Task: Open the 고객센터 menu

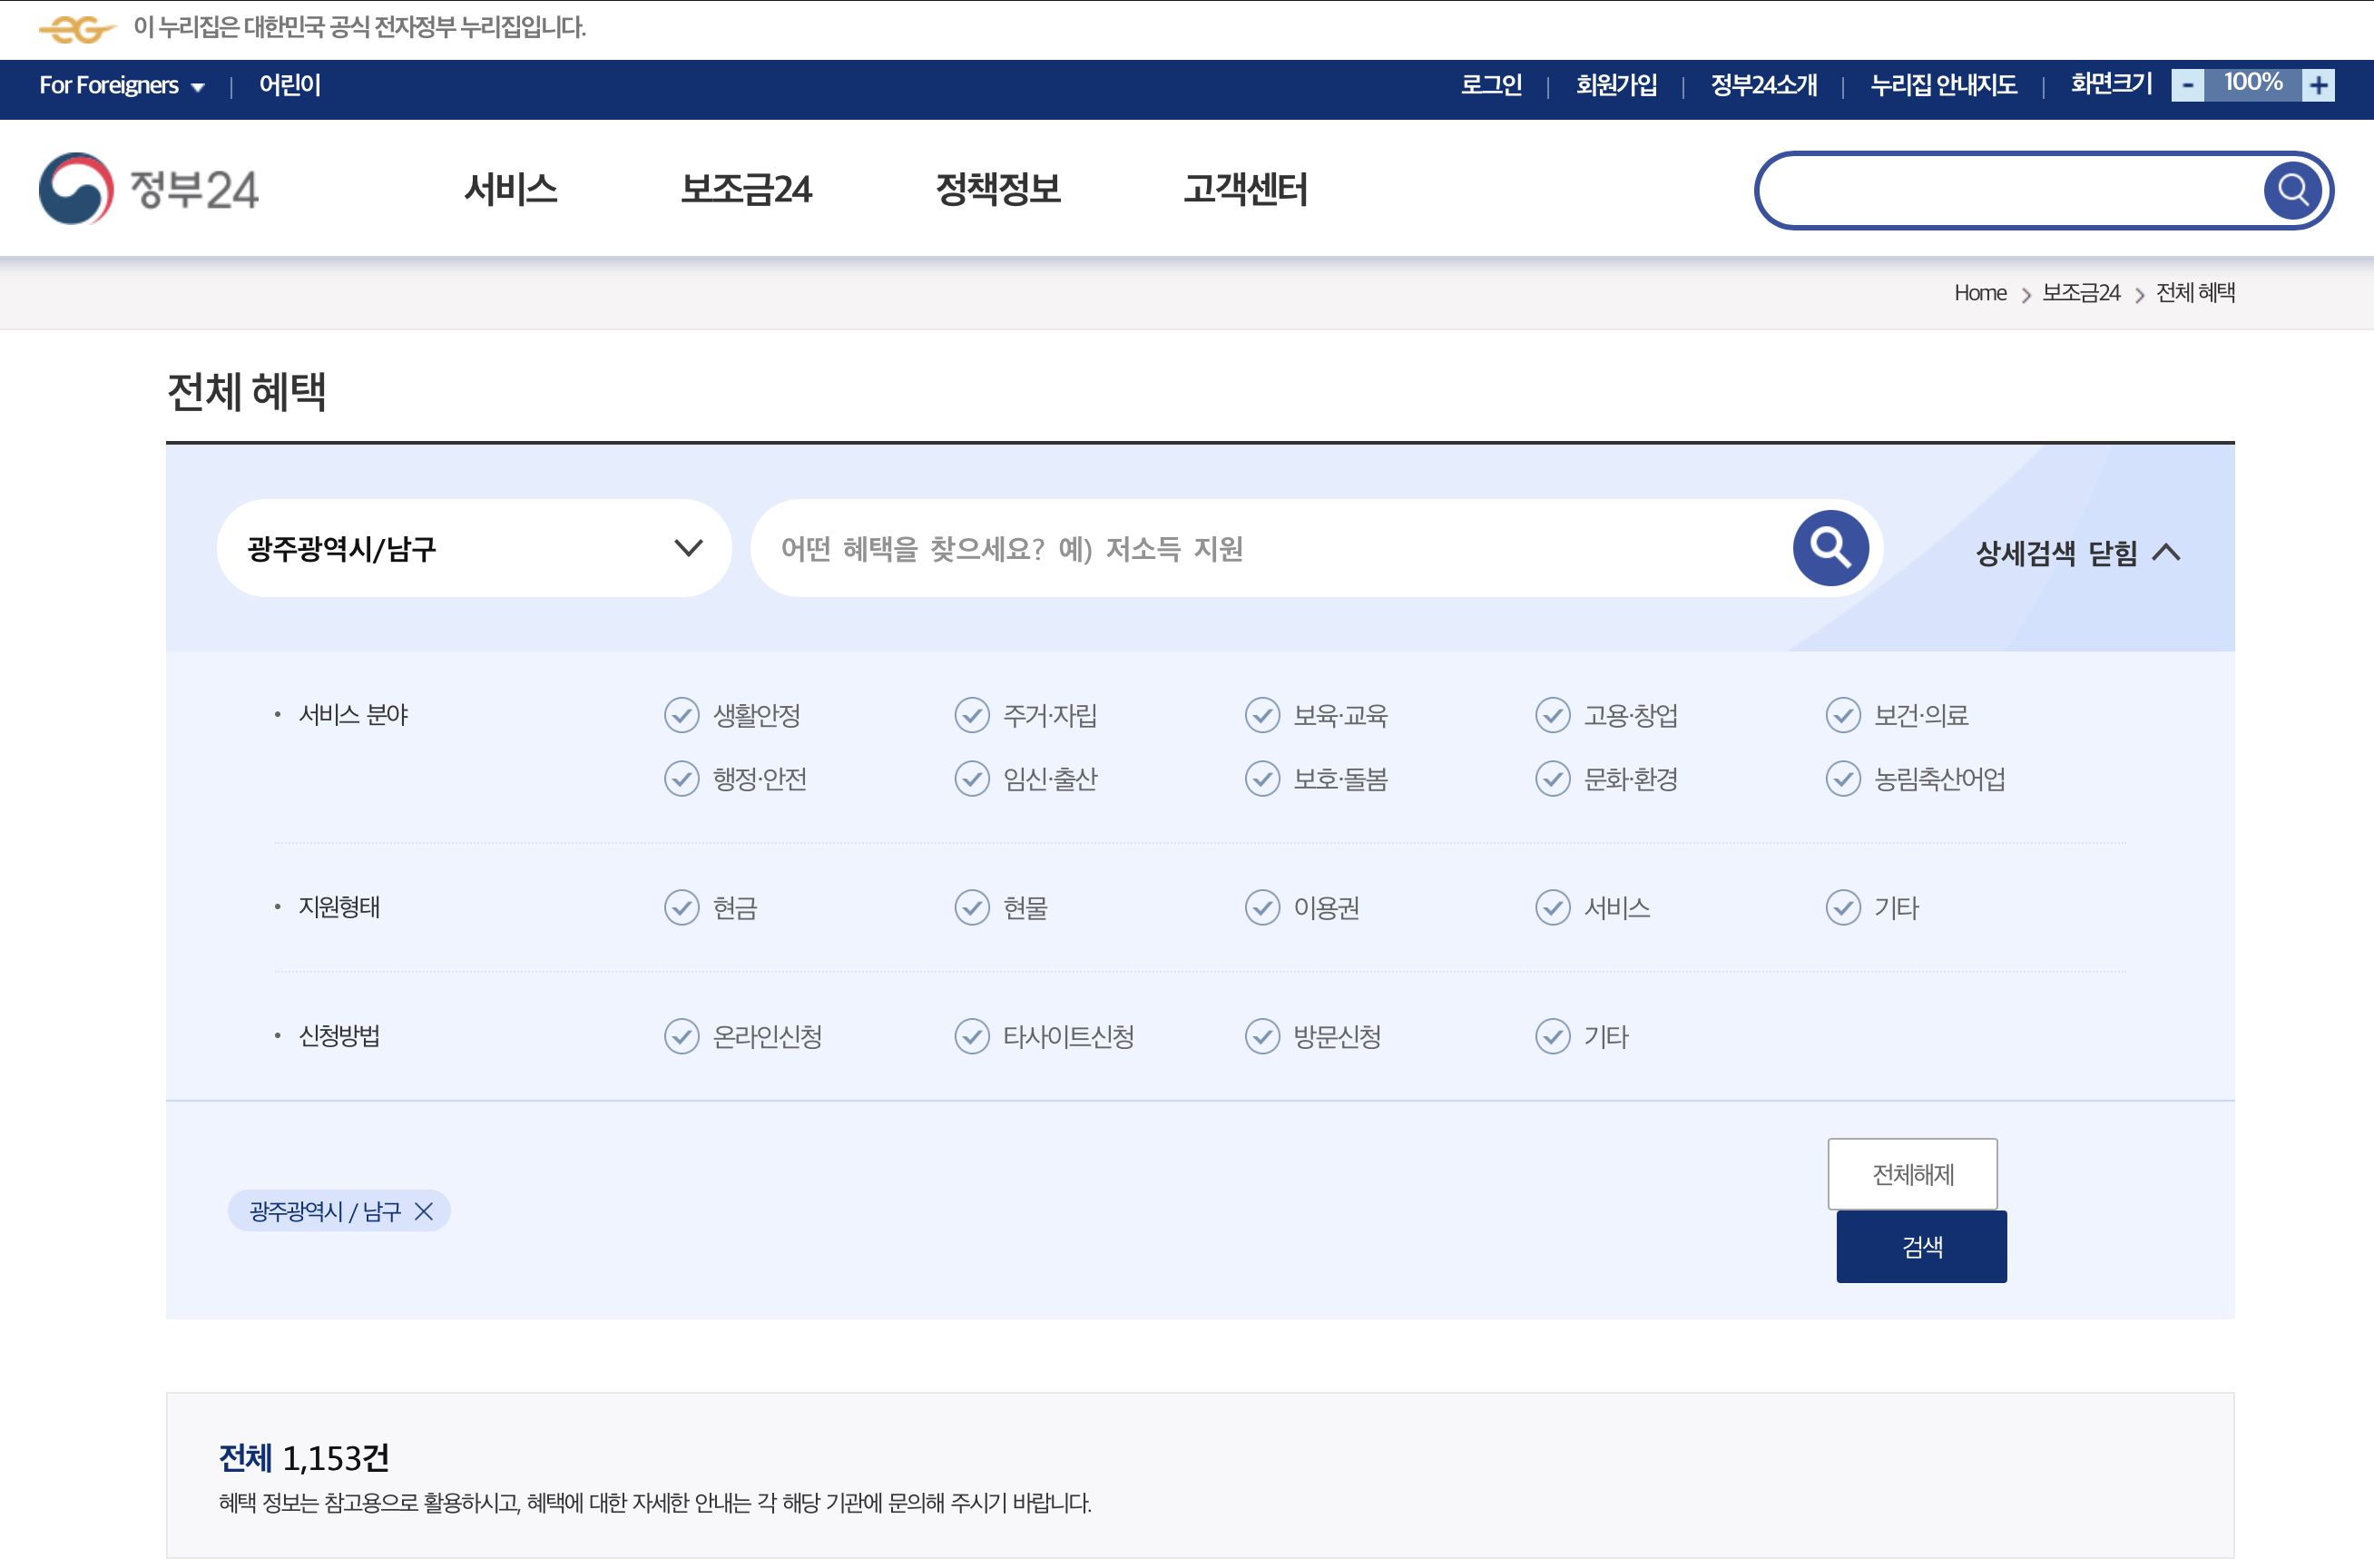Action: tap(1247, 190)
